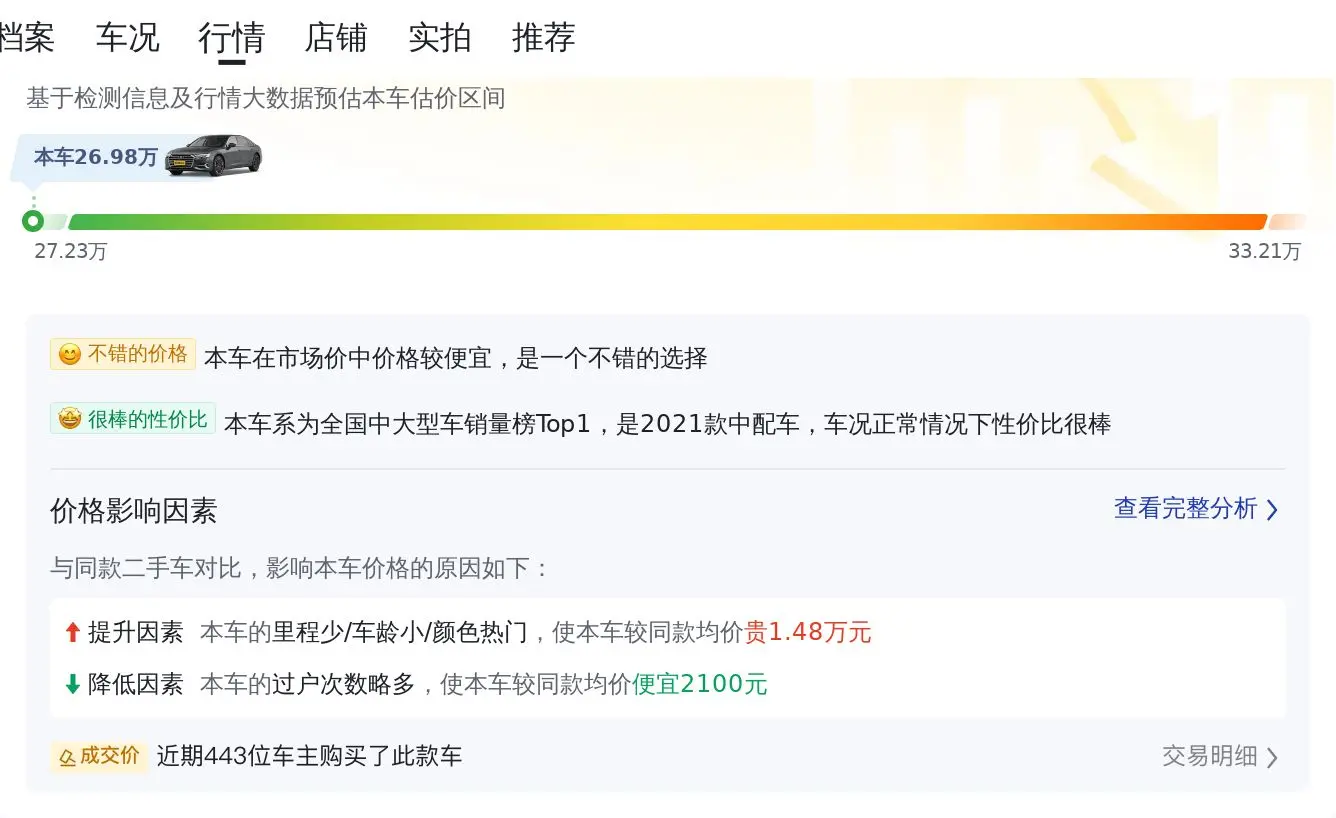Click 里程少/车龄小/颜色热门 text
The width and height of the screenshot is (1336, 818).
[x=400, y=632]
